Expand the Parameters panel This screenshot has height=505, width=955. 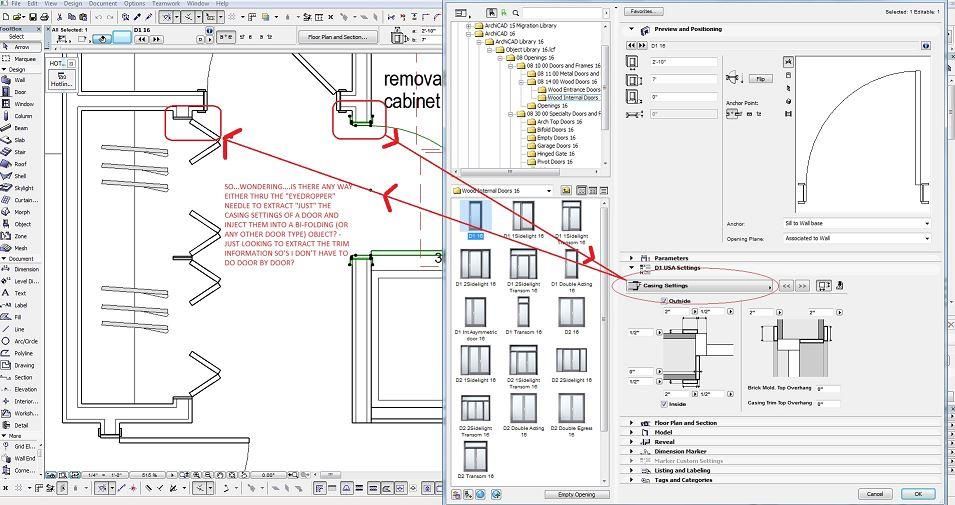(632, 258)
